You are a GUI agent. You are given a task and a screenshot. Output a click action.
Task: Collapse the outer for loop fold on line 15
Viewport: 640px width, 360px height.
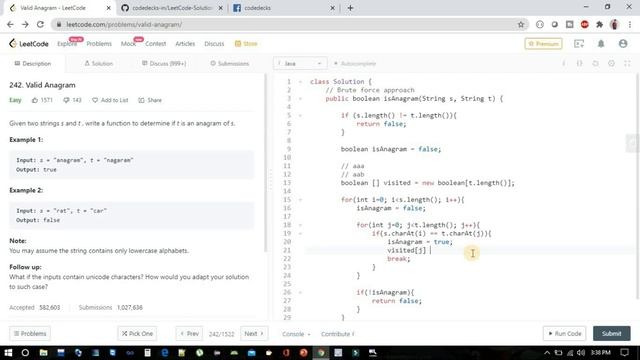click(x=300, y=200)
